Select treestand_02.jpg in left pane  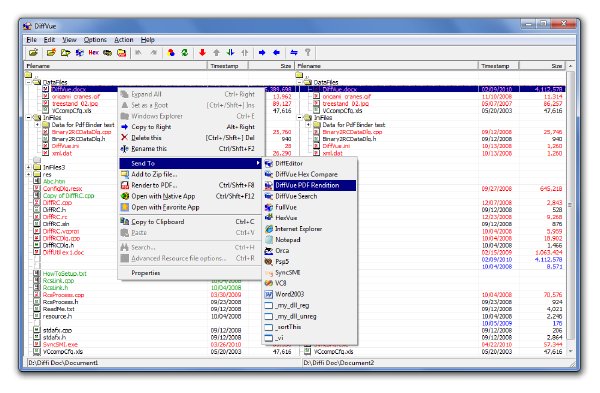pyautogui.click(x=75, y=104)
